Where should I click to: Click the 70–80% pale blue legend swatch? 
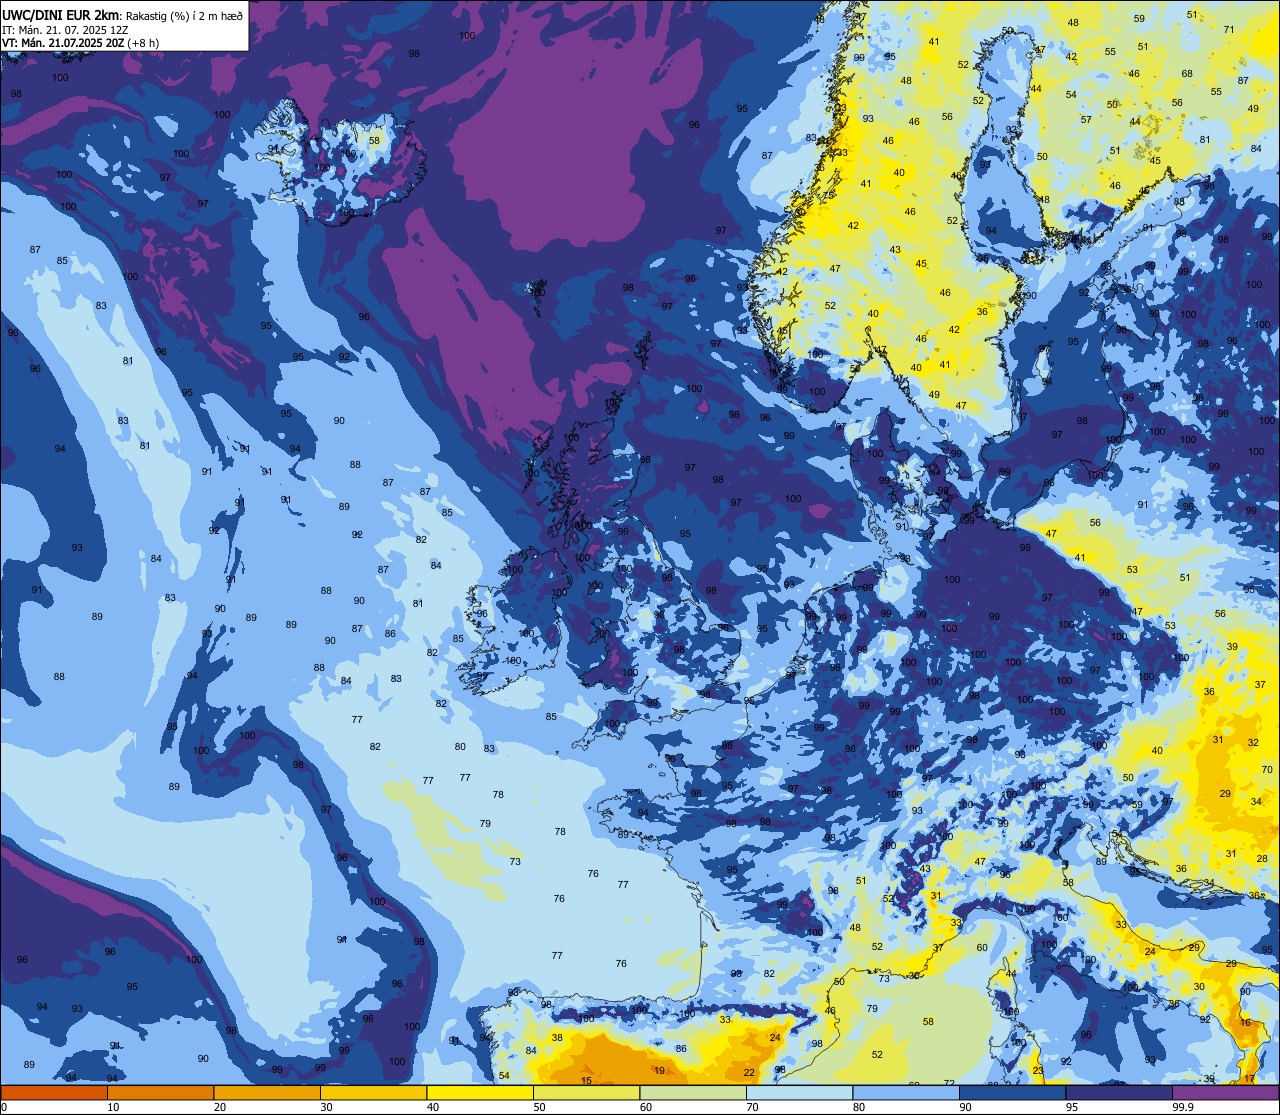(x=799, y=1093)
